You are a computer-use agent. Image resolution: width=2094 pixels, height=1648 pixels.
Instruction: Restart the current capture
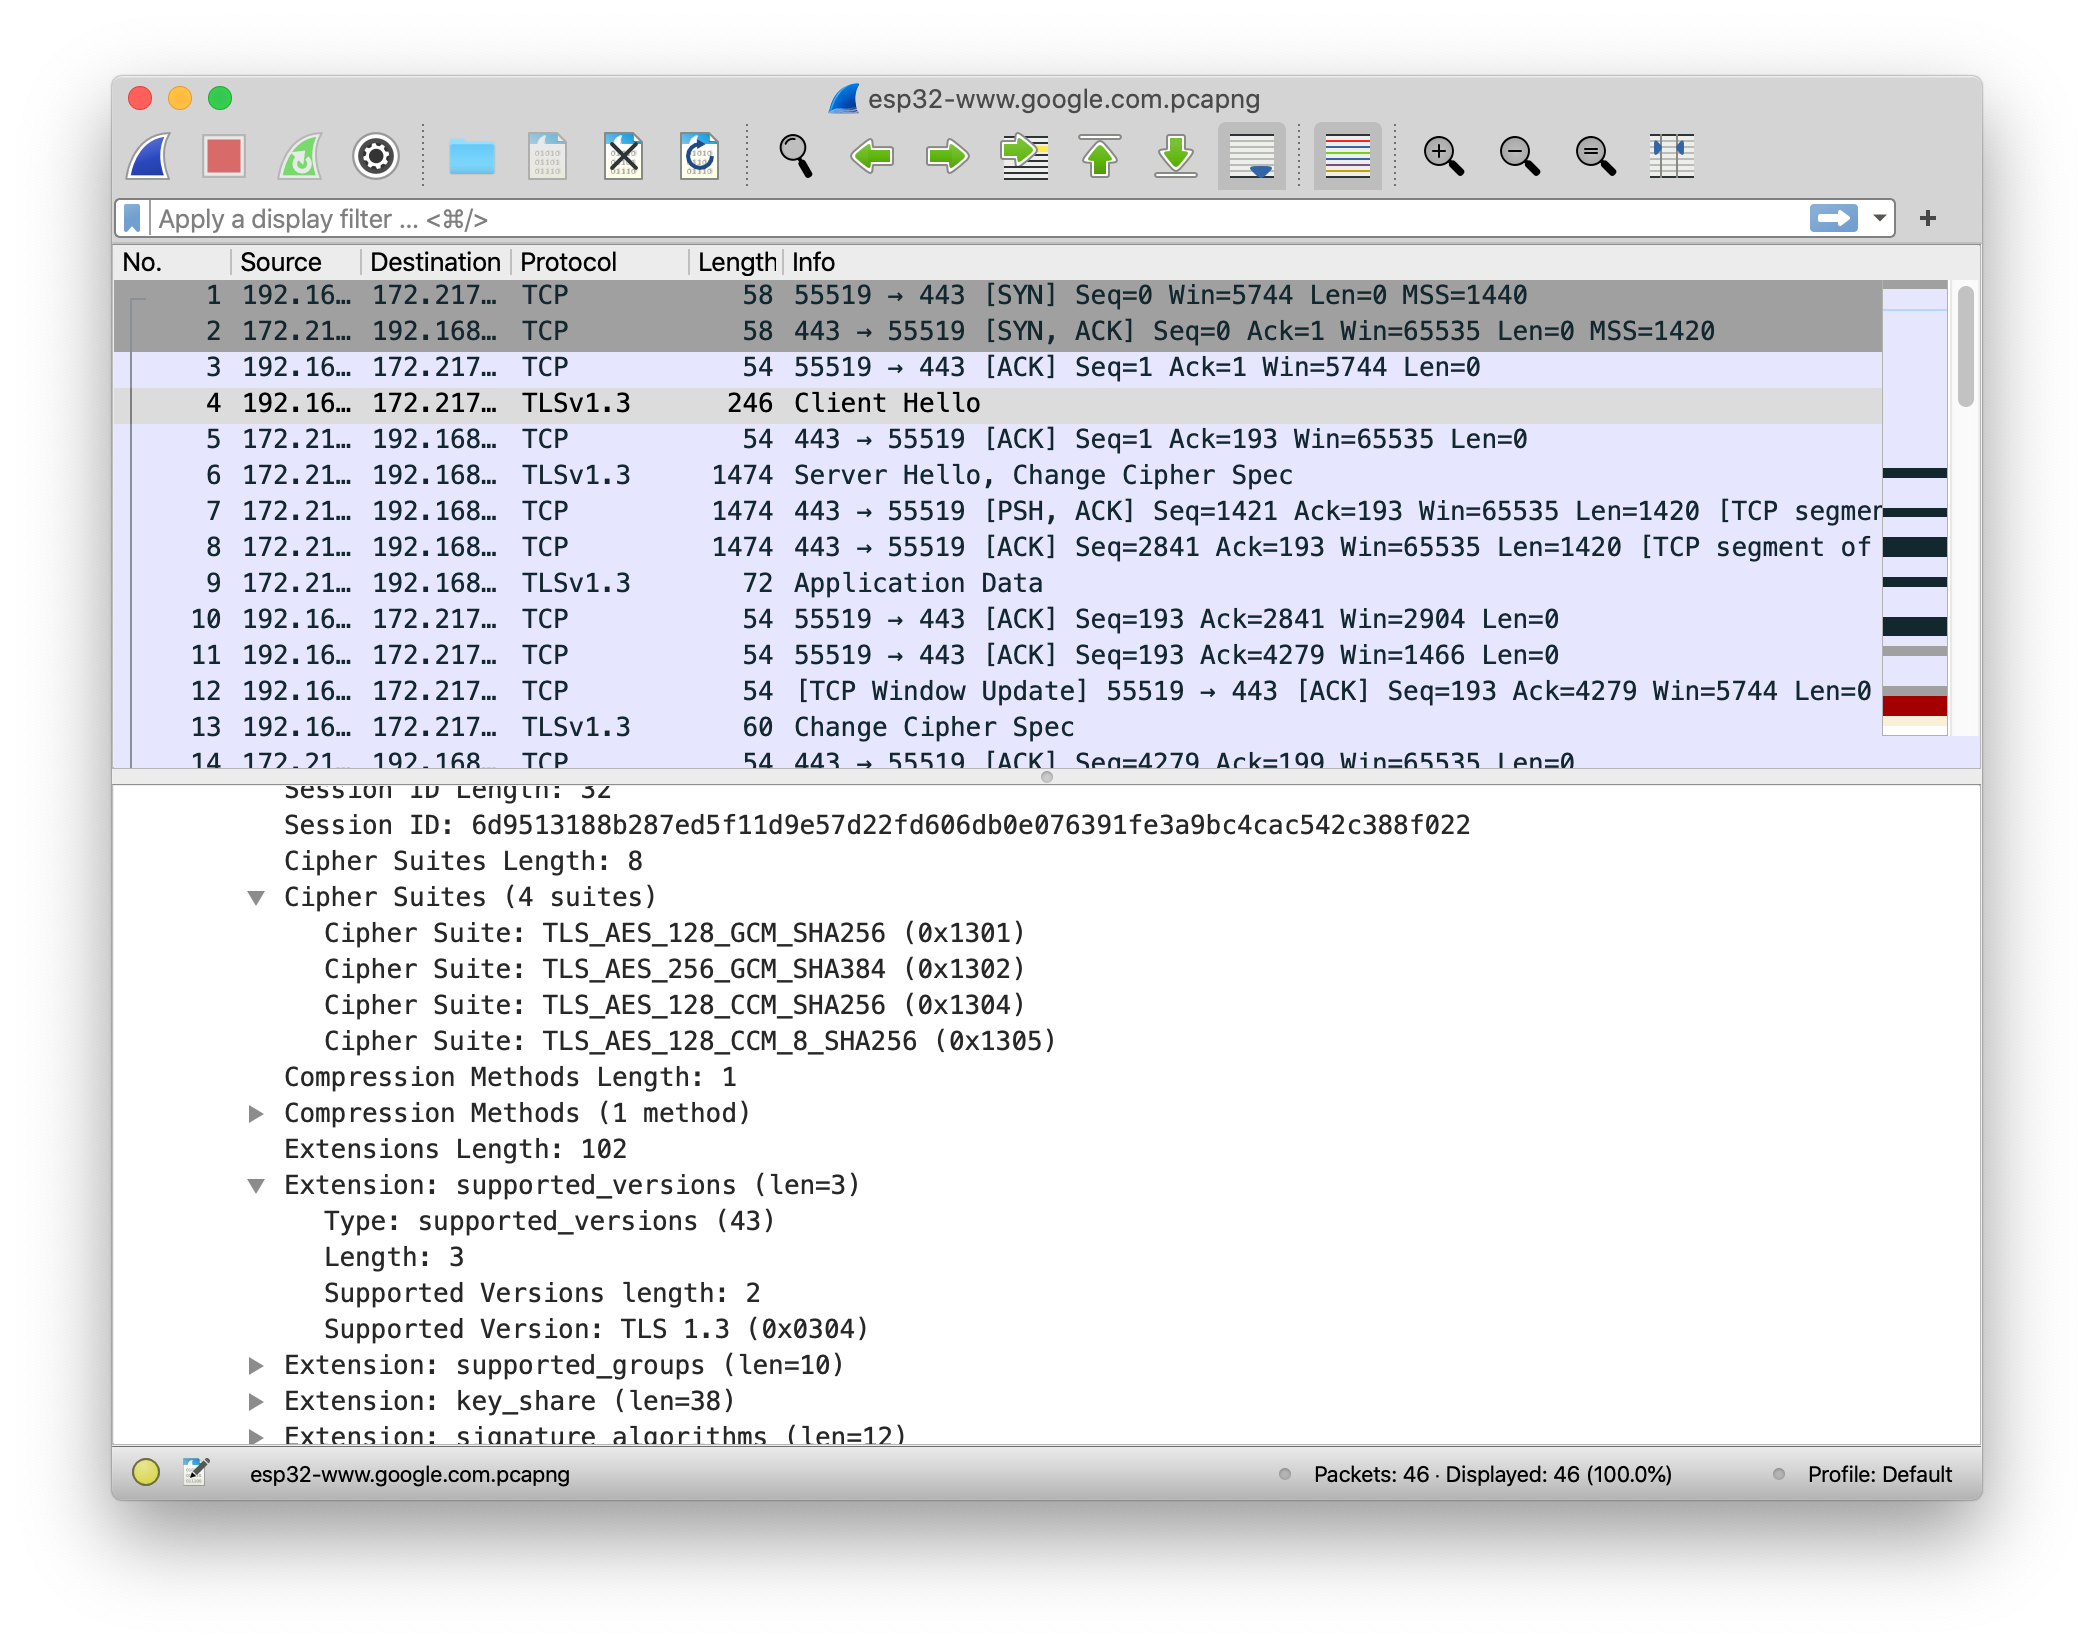pyautogui.click(x=300, y=156)
